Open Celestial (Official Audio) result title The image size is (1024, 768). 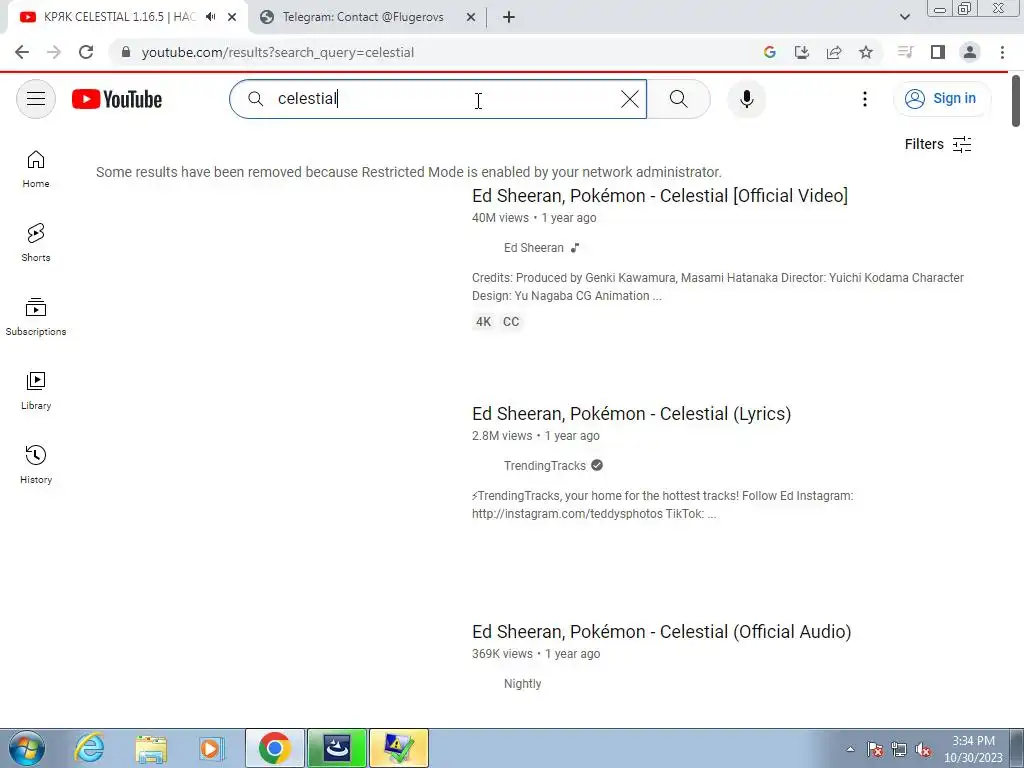662,632
